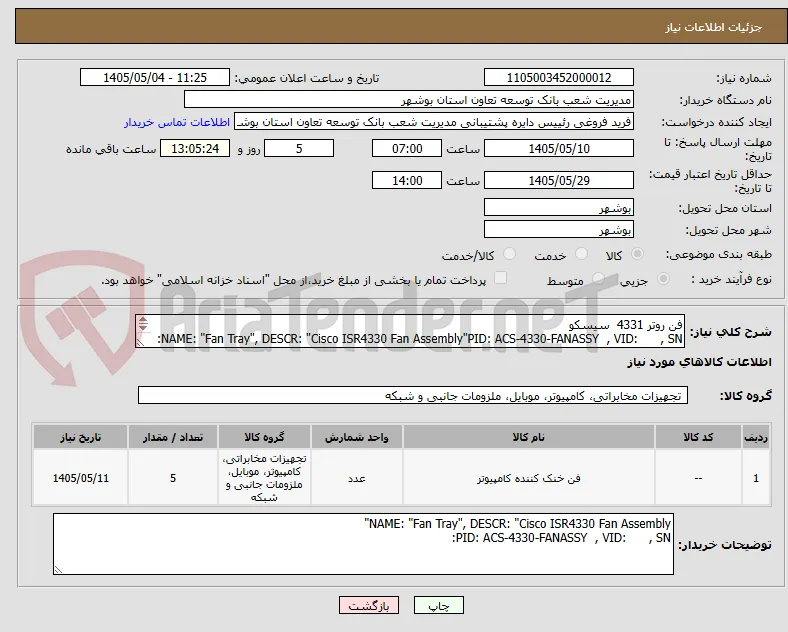Click the remaining time field 13:05:24

click(x=195, y=149)
